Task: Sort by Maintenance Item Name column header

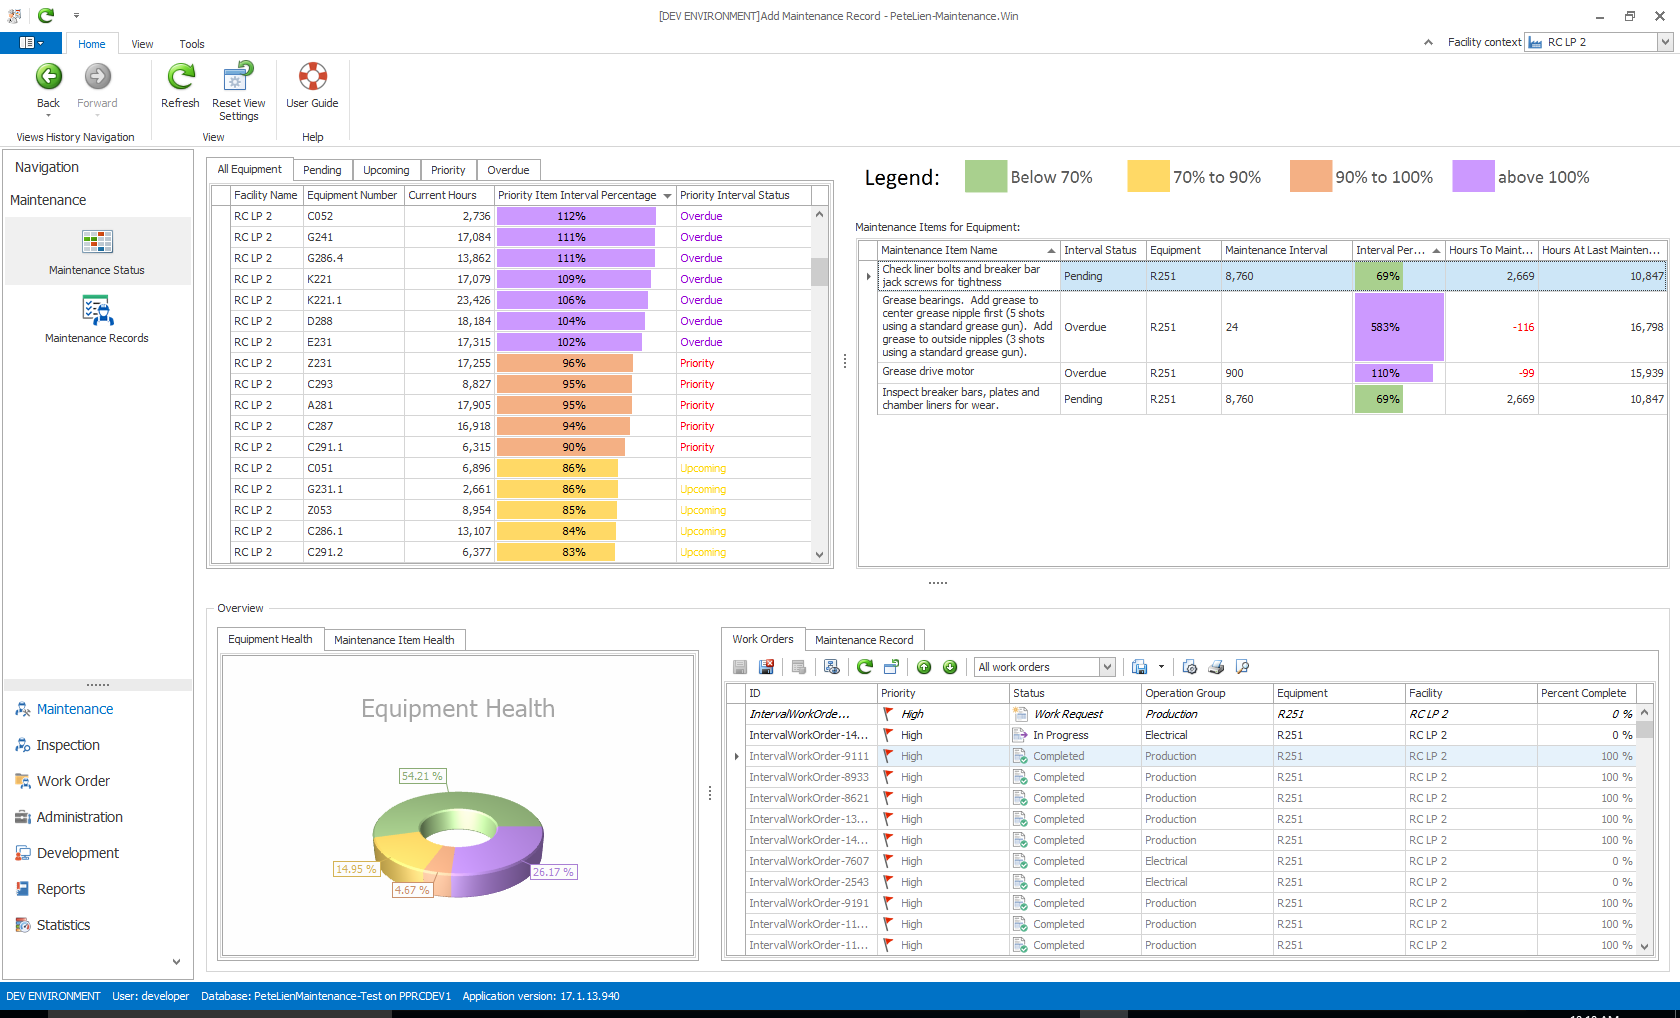Action: point(968,250)
